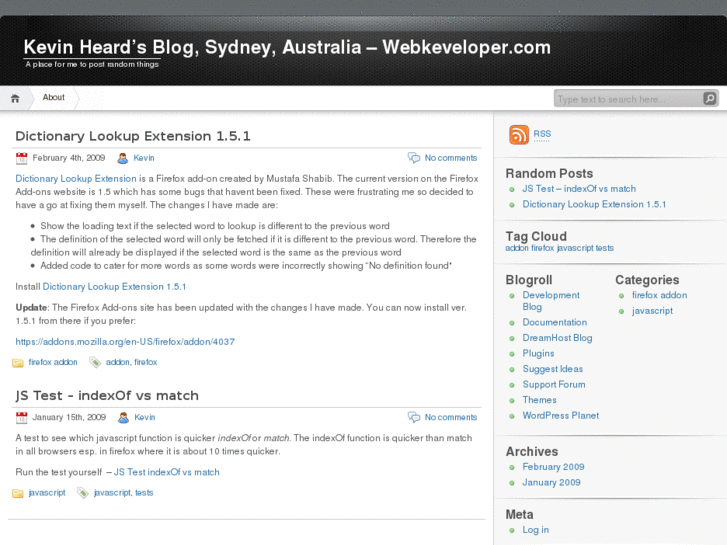This screenshot has height=545, width=727.
Task: Open the Dictionary Lookup Extension 1.5.1 post title
Action: [x=133, y=136]
